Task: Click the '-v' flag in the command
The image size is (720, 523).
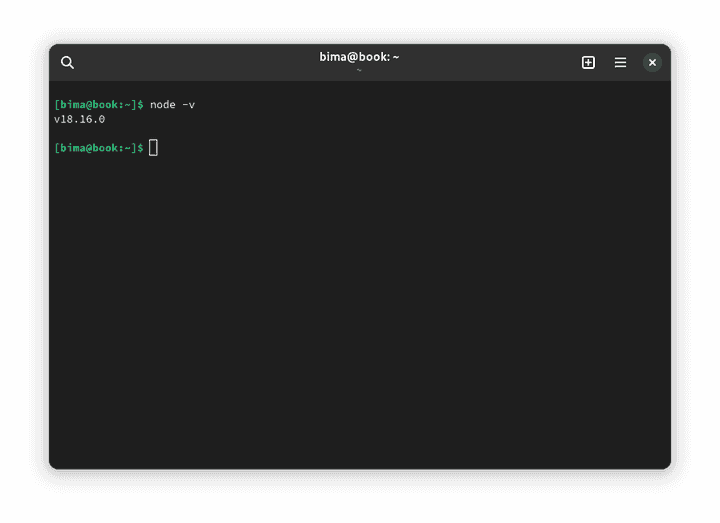Action: [188, 104]
